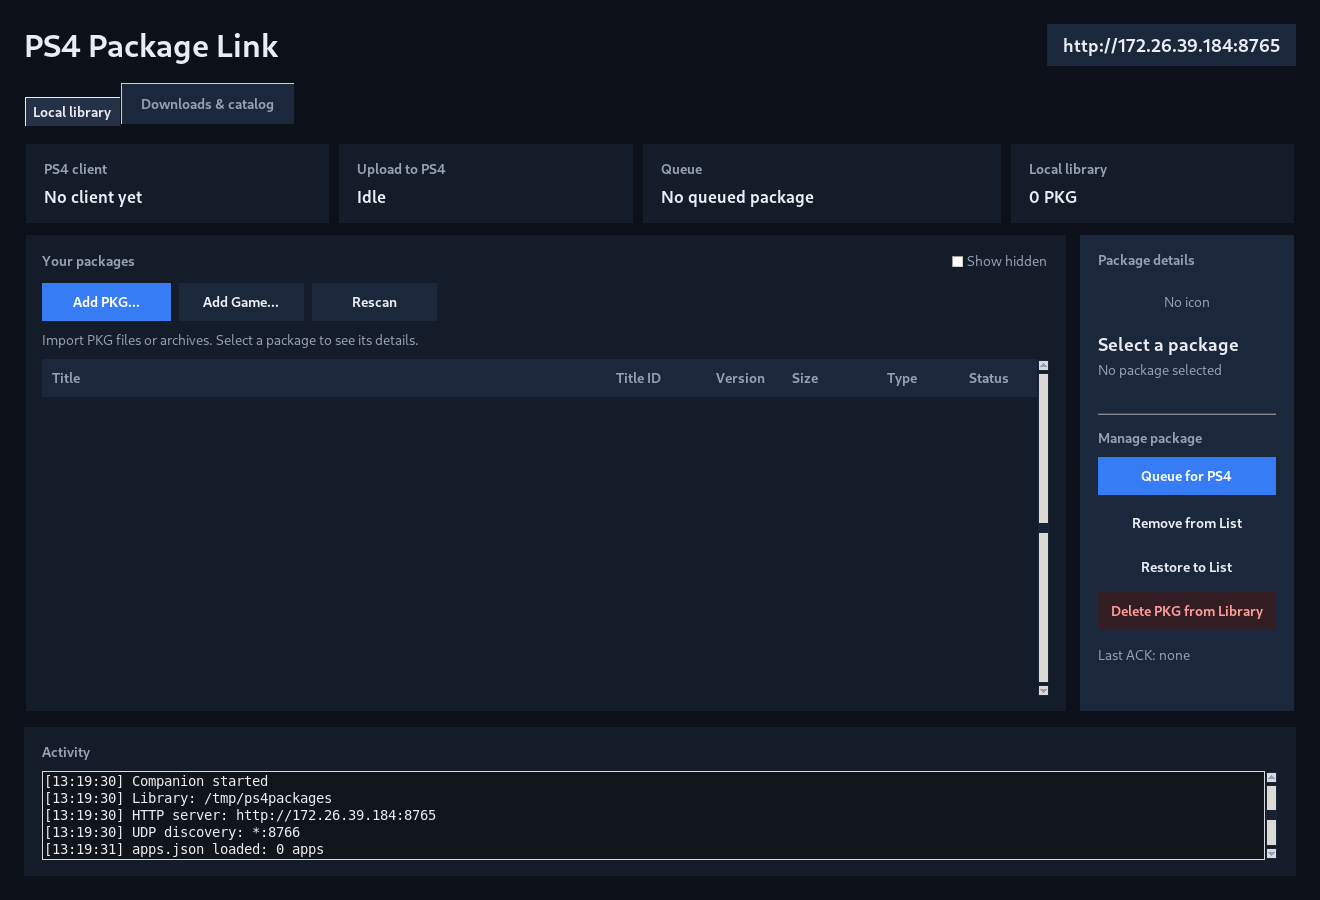
Task: Click the log line 'Companion started'
Action: [x=200, y=781]
